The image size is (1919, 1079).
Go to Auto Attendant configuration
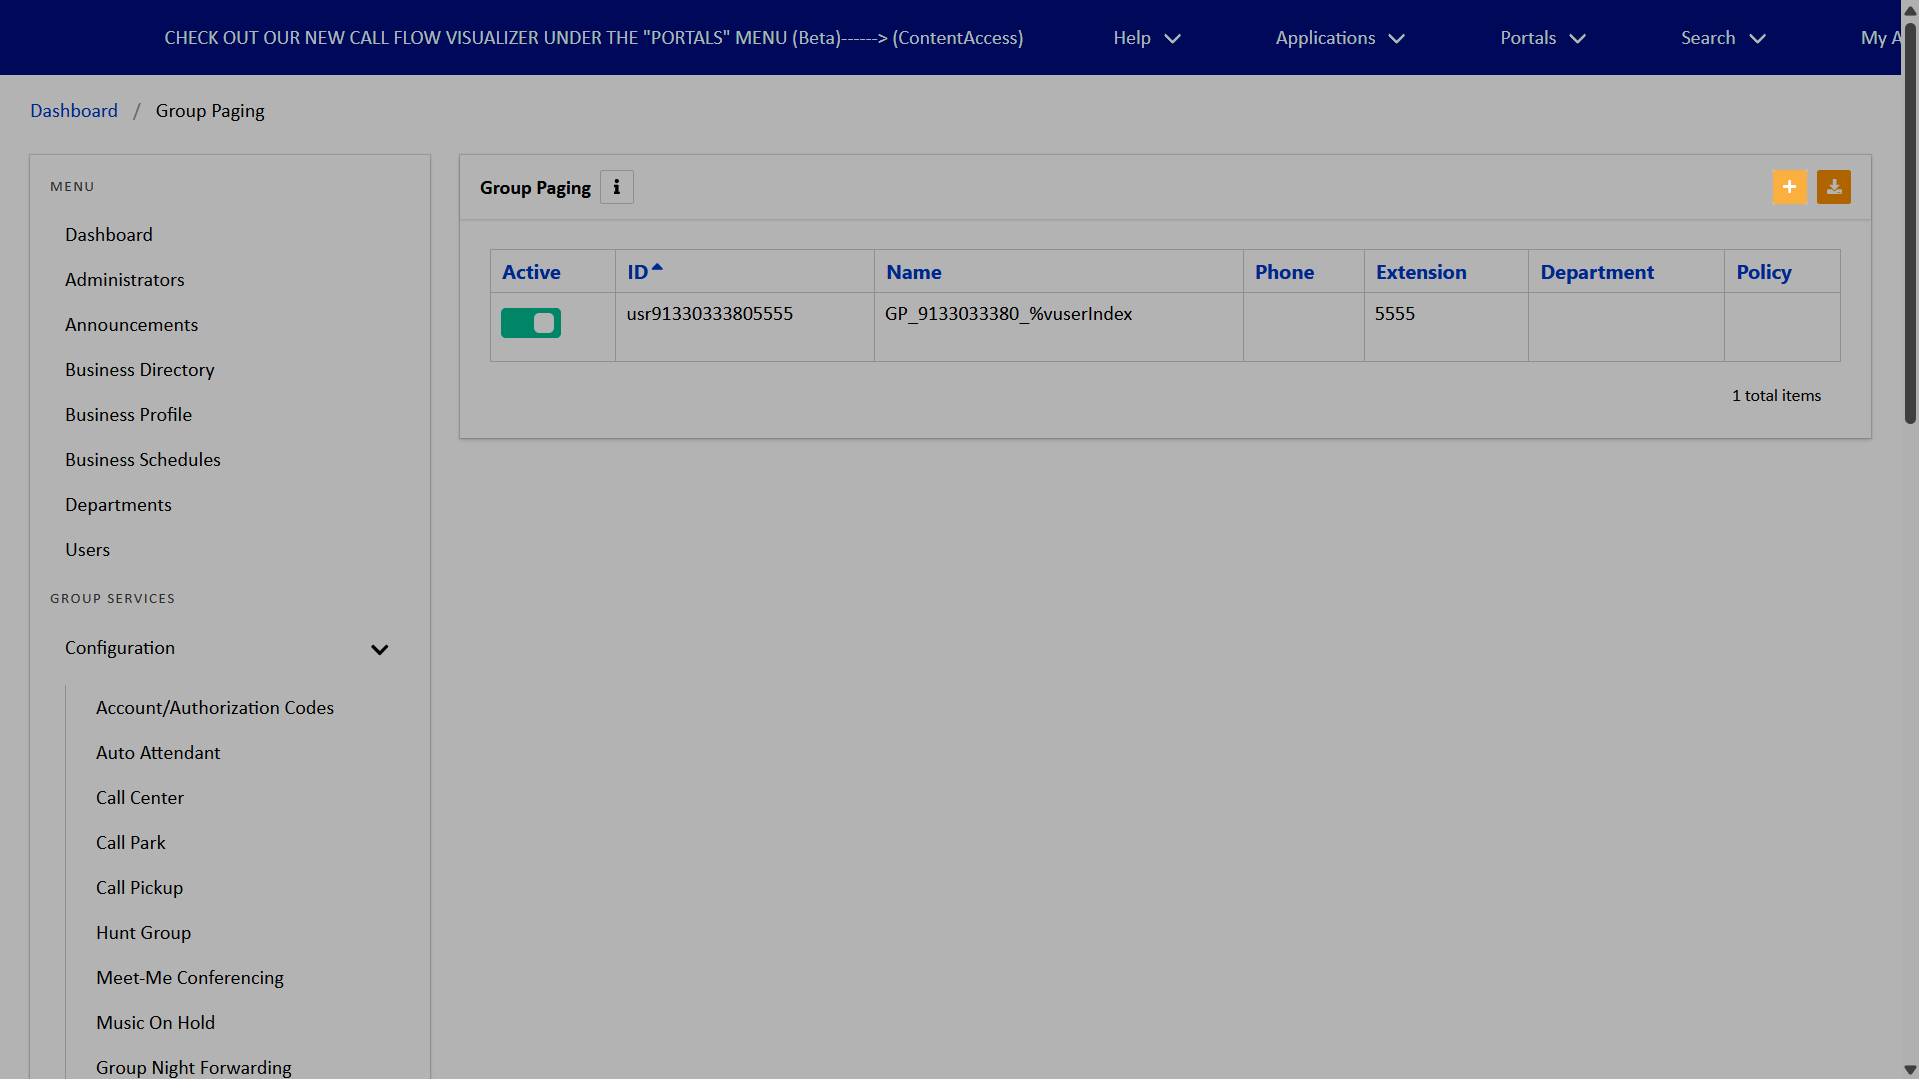click(158, 753)
